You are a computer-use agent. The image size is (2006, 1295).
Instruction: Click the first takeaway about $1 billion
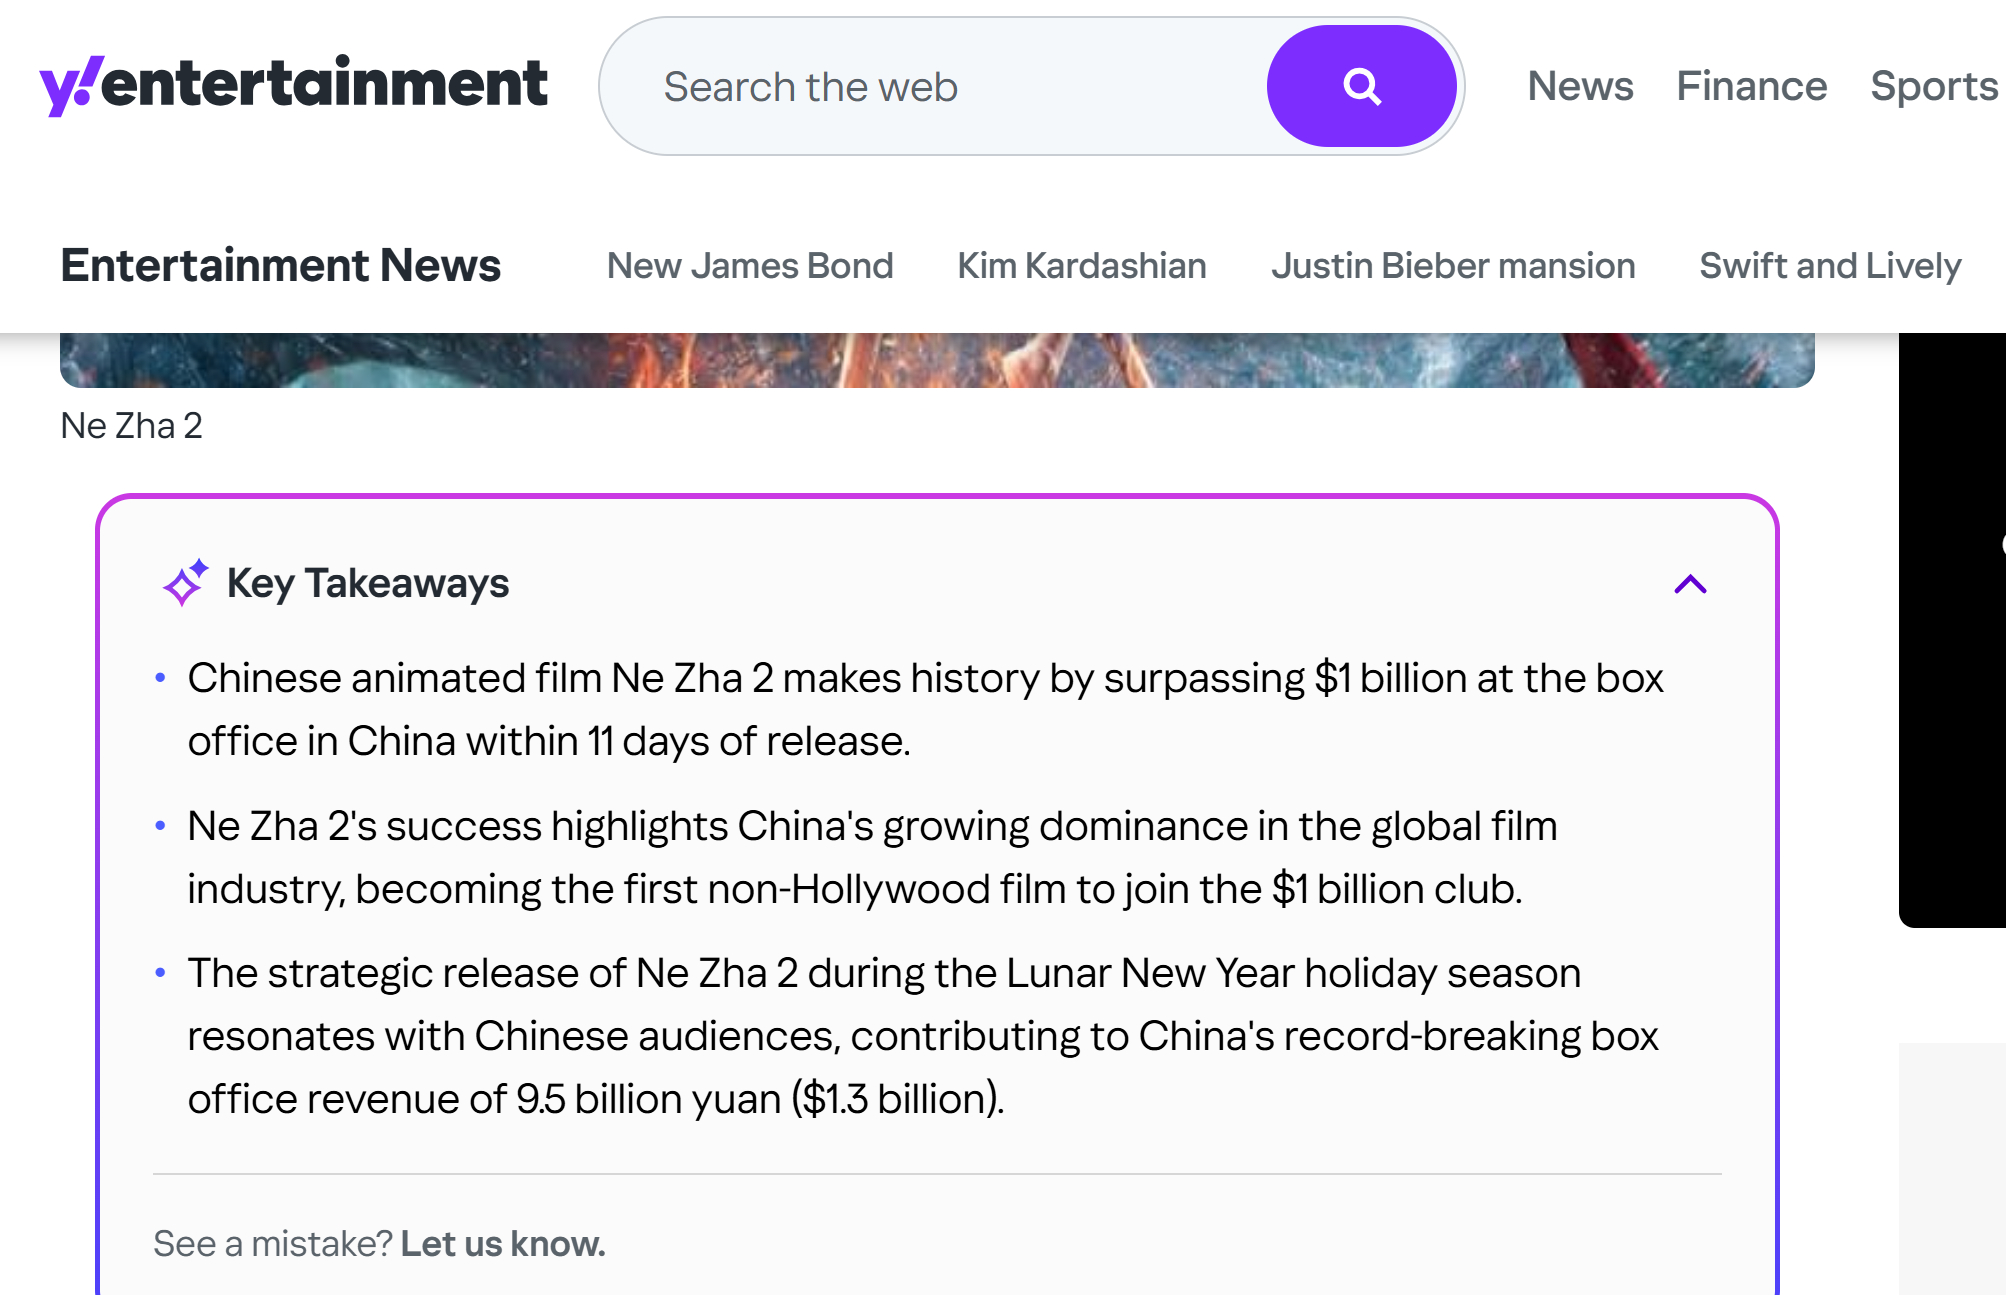click(x=924, y=709)
